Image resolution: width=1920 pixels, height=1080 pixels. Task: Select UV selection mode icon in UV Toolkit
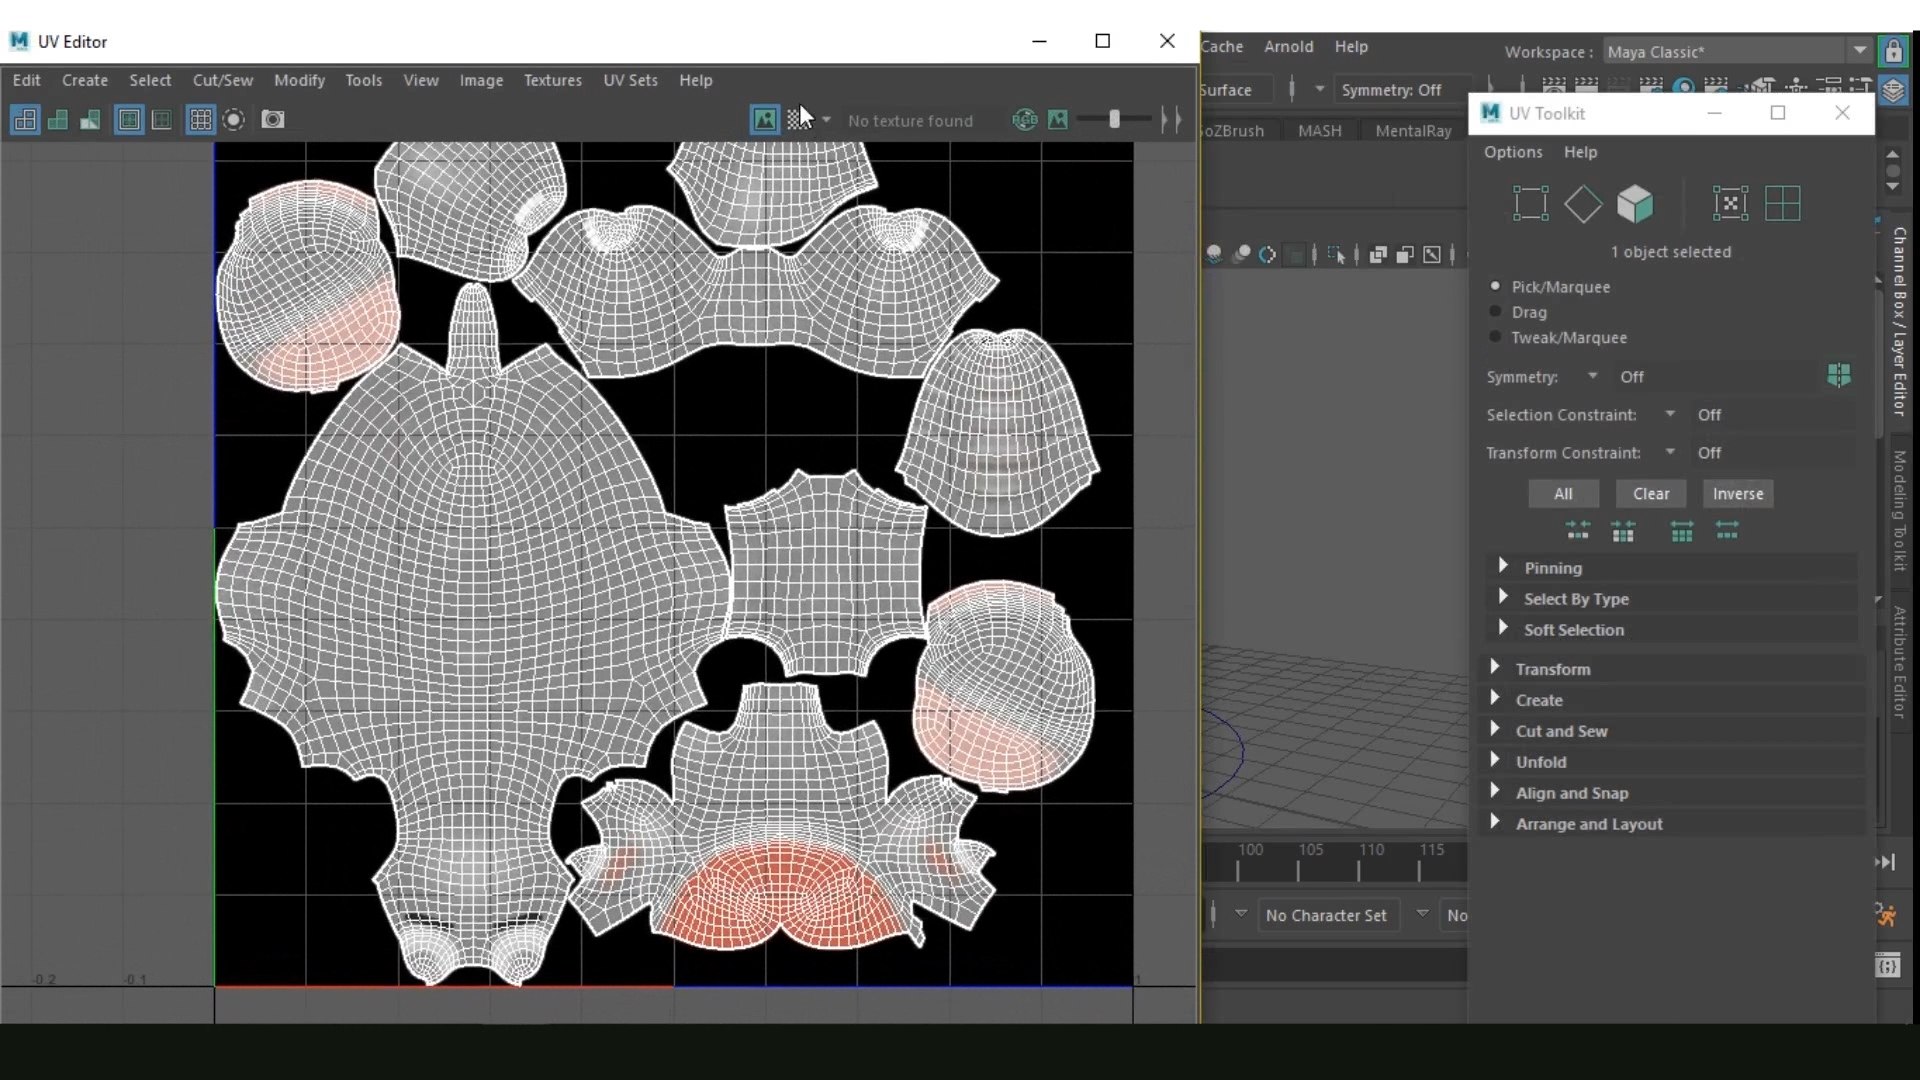(1531, 204)
